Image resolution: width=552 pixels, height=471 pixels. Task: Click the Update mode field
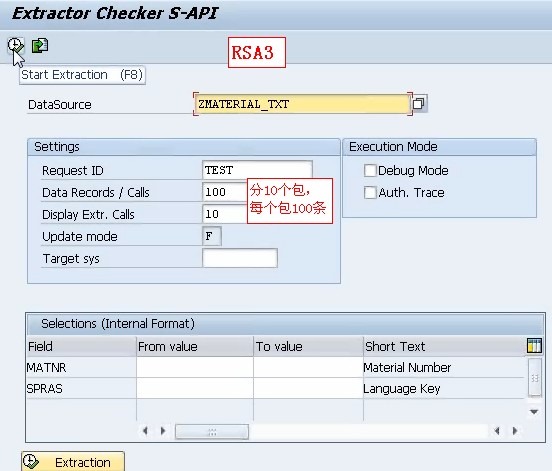tap(212, 236)
